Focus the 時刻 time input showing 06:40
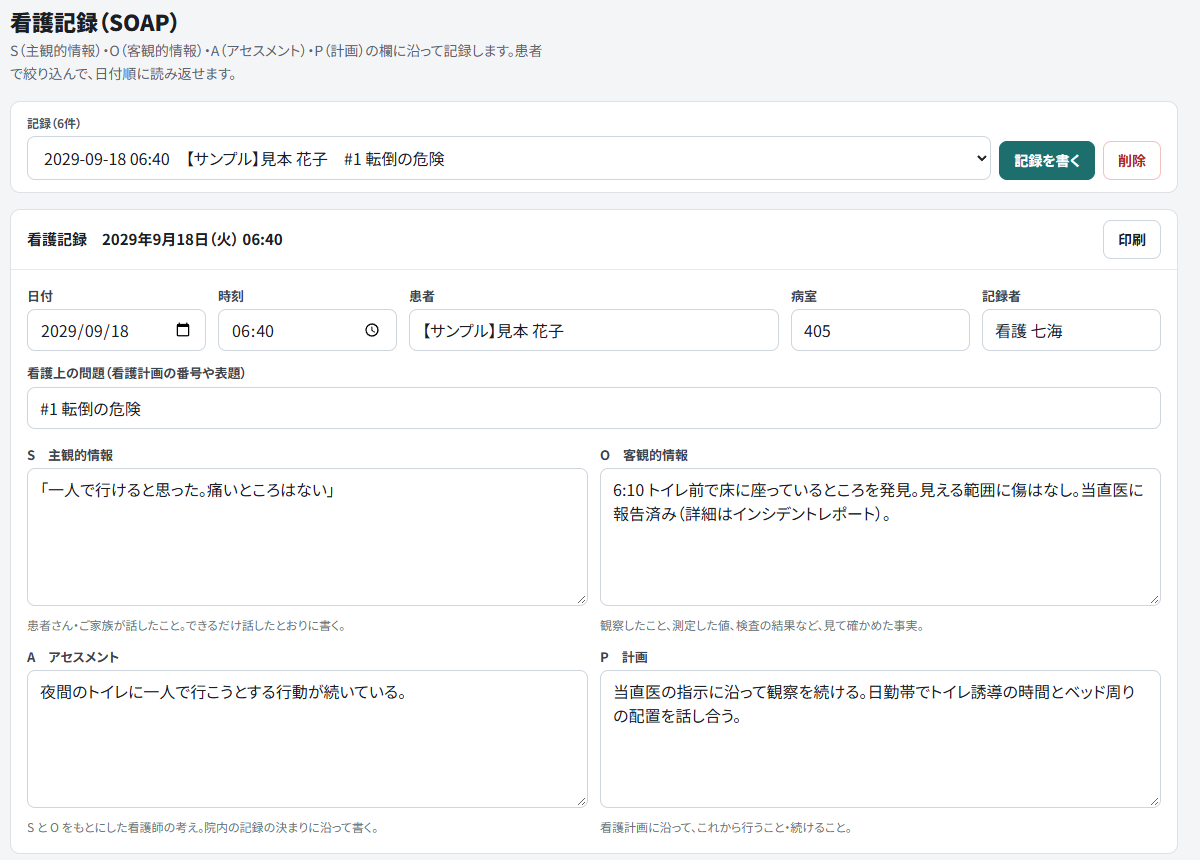 tap(307, 330)
